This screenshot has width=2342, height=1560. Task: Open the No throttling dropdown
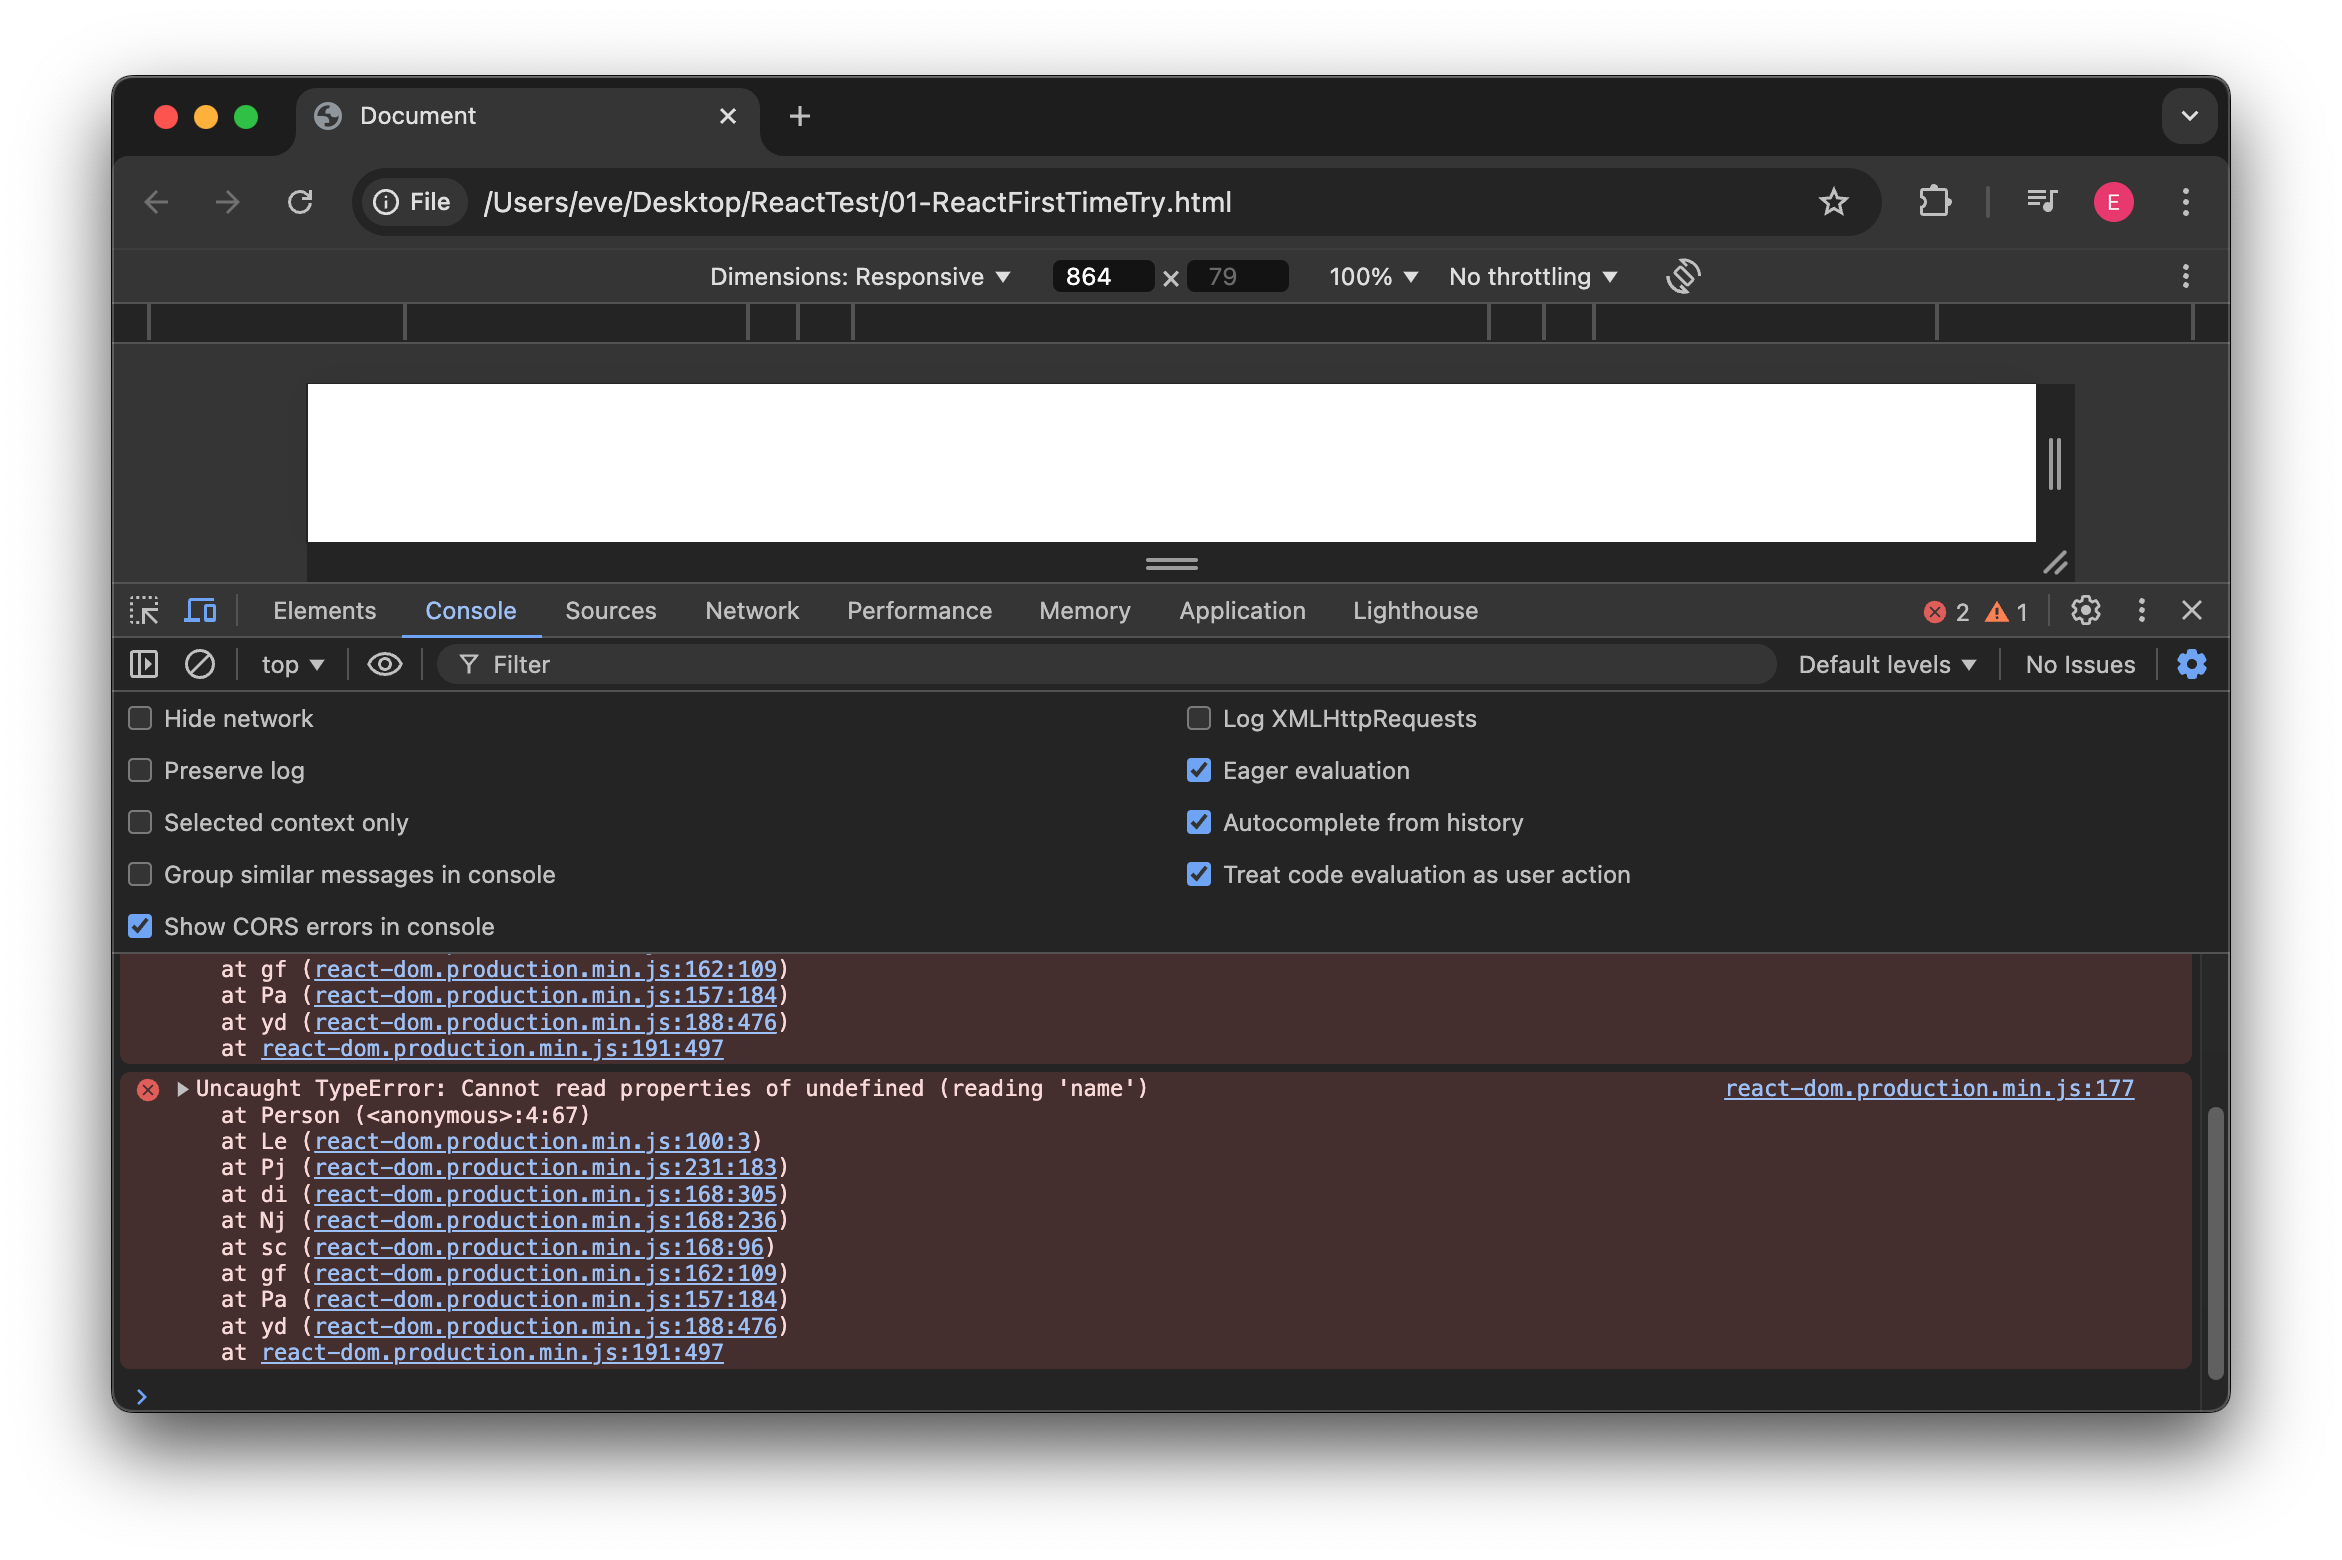[x=1532, y=276]
